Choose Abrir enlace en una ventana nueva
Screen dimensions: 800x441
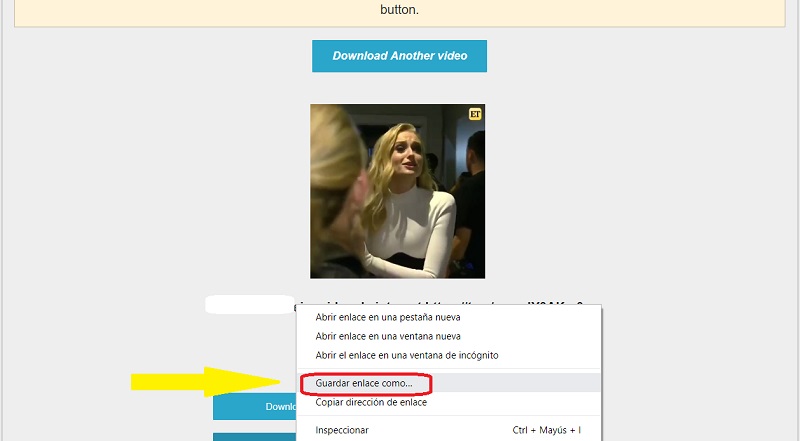click(x=448, y=336)
